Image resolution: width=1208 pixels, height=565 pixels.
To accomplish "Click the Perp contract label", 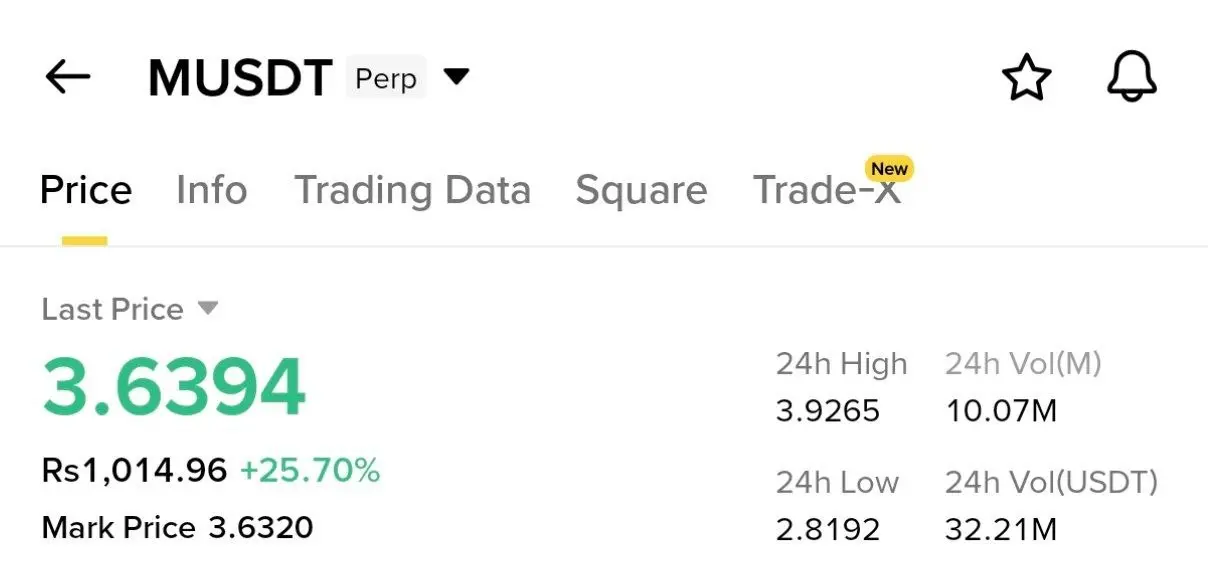I will [385, 78].
